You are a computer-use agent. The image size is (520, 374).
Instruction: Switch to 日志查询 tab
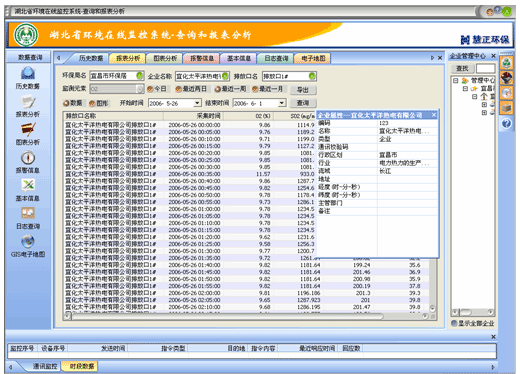point(276,58)
